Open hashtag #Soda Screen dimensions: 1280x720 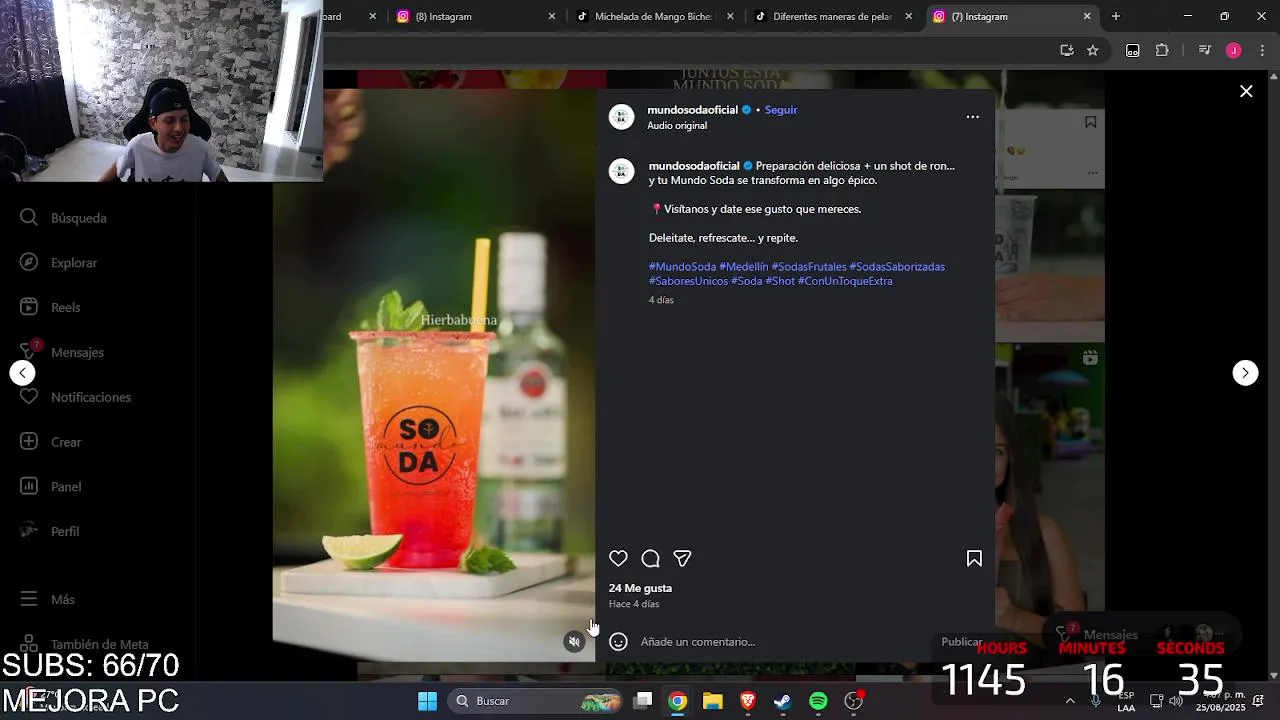(x=746, y=281)
